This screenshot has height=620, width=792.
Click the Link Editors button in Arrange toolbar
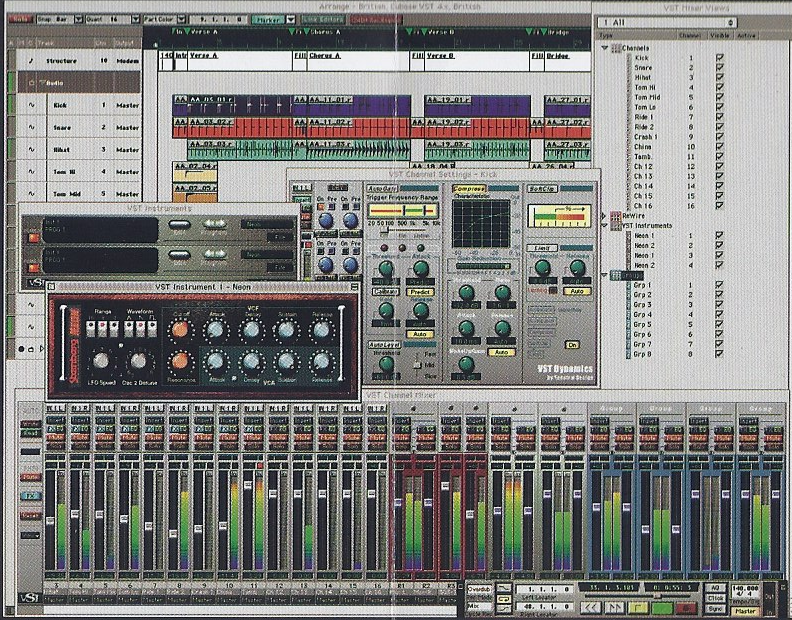323,20
